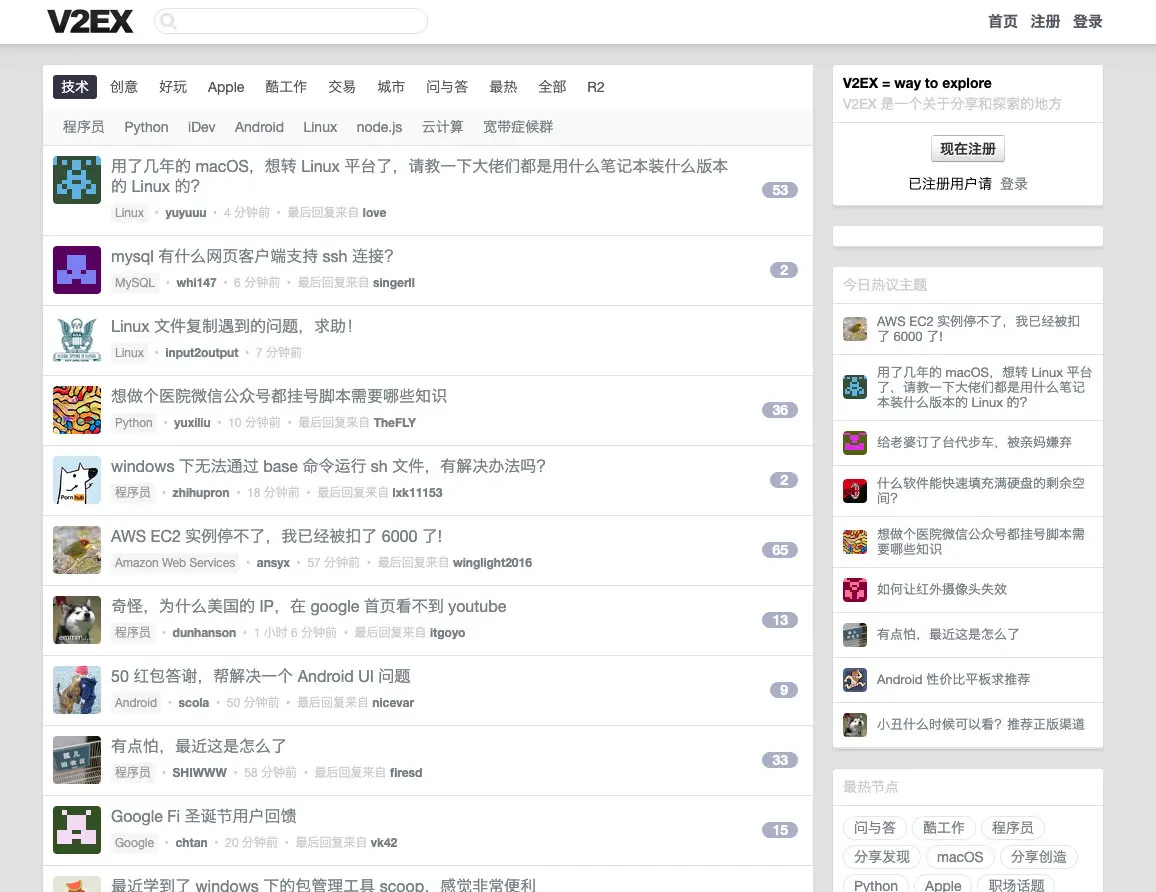The width and height of the screenshot is (1156, 892).
Task: Open yuxiliu's colorful pattern avatar
Action: [77, 410]
